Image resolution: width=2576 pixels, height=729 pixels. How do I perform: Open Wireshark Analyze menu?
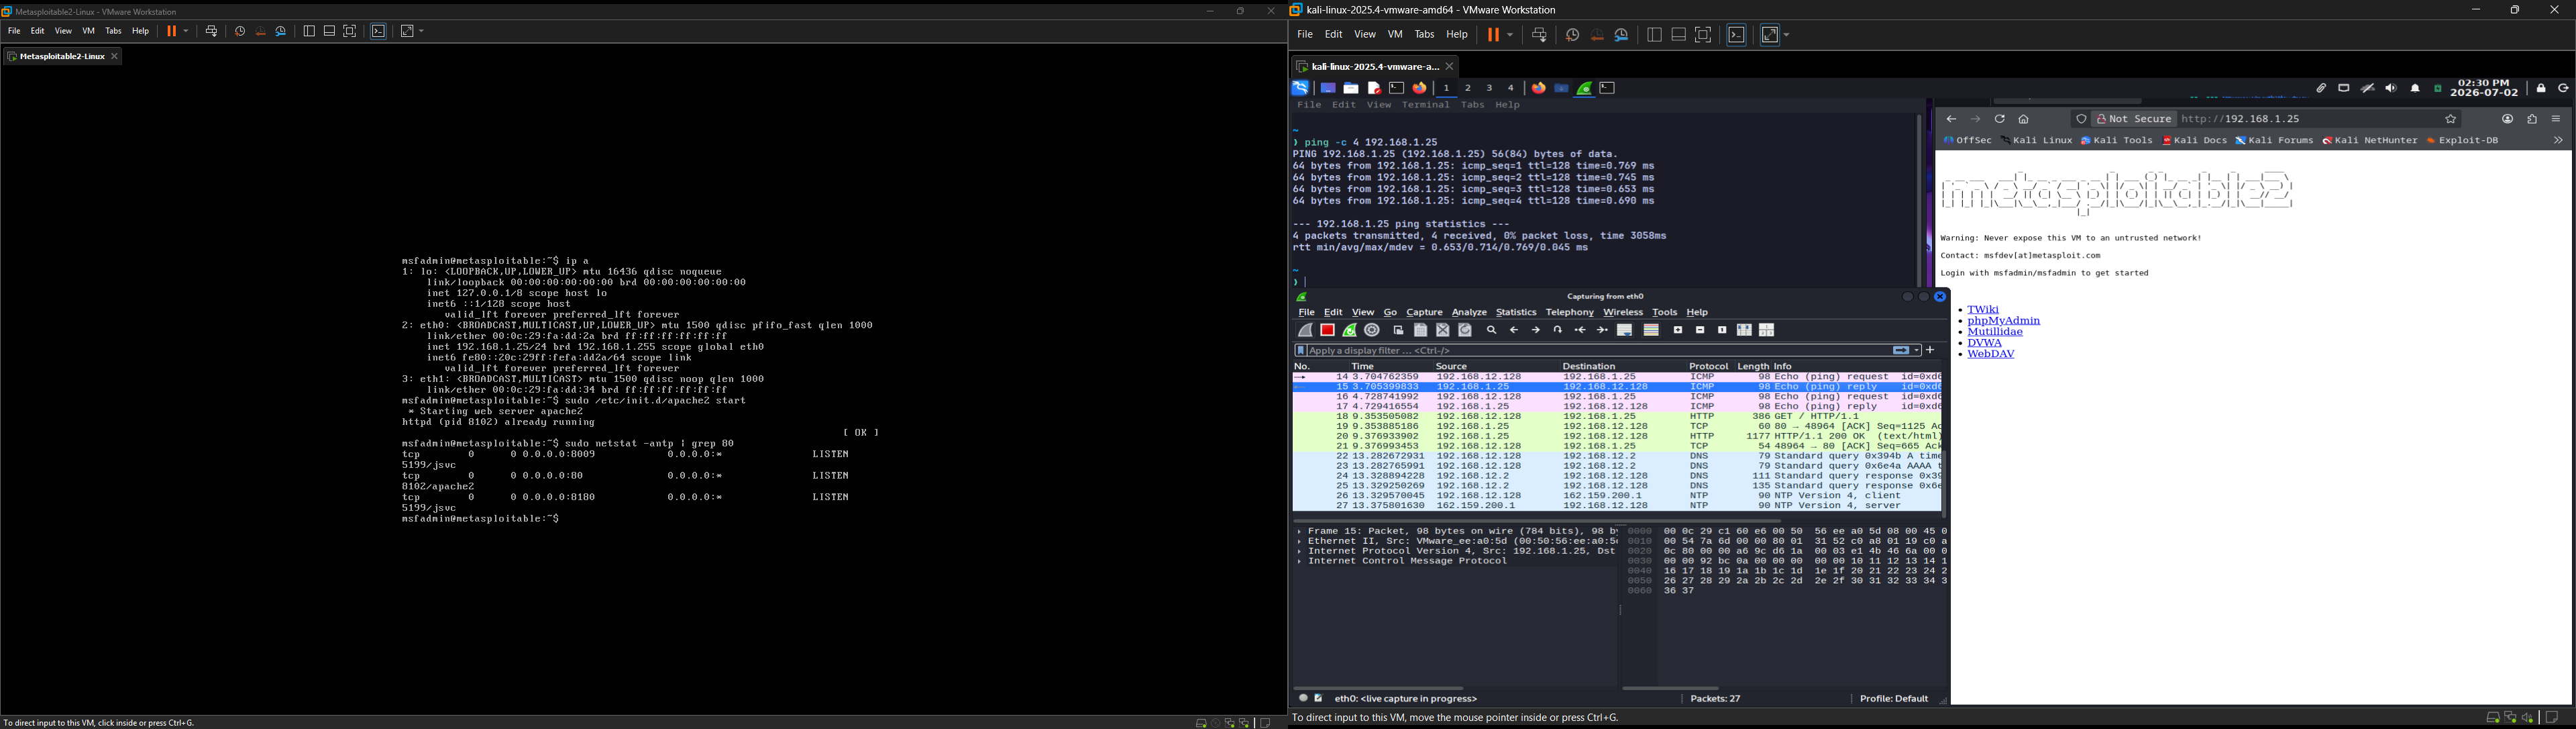[1469, 313]
